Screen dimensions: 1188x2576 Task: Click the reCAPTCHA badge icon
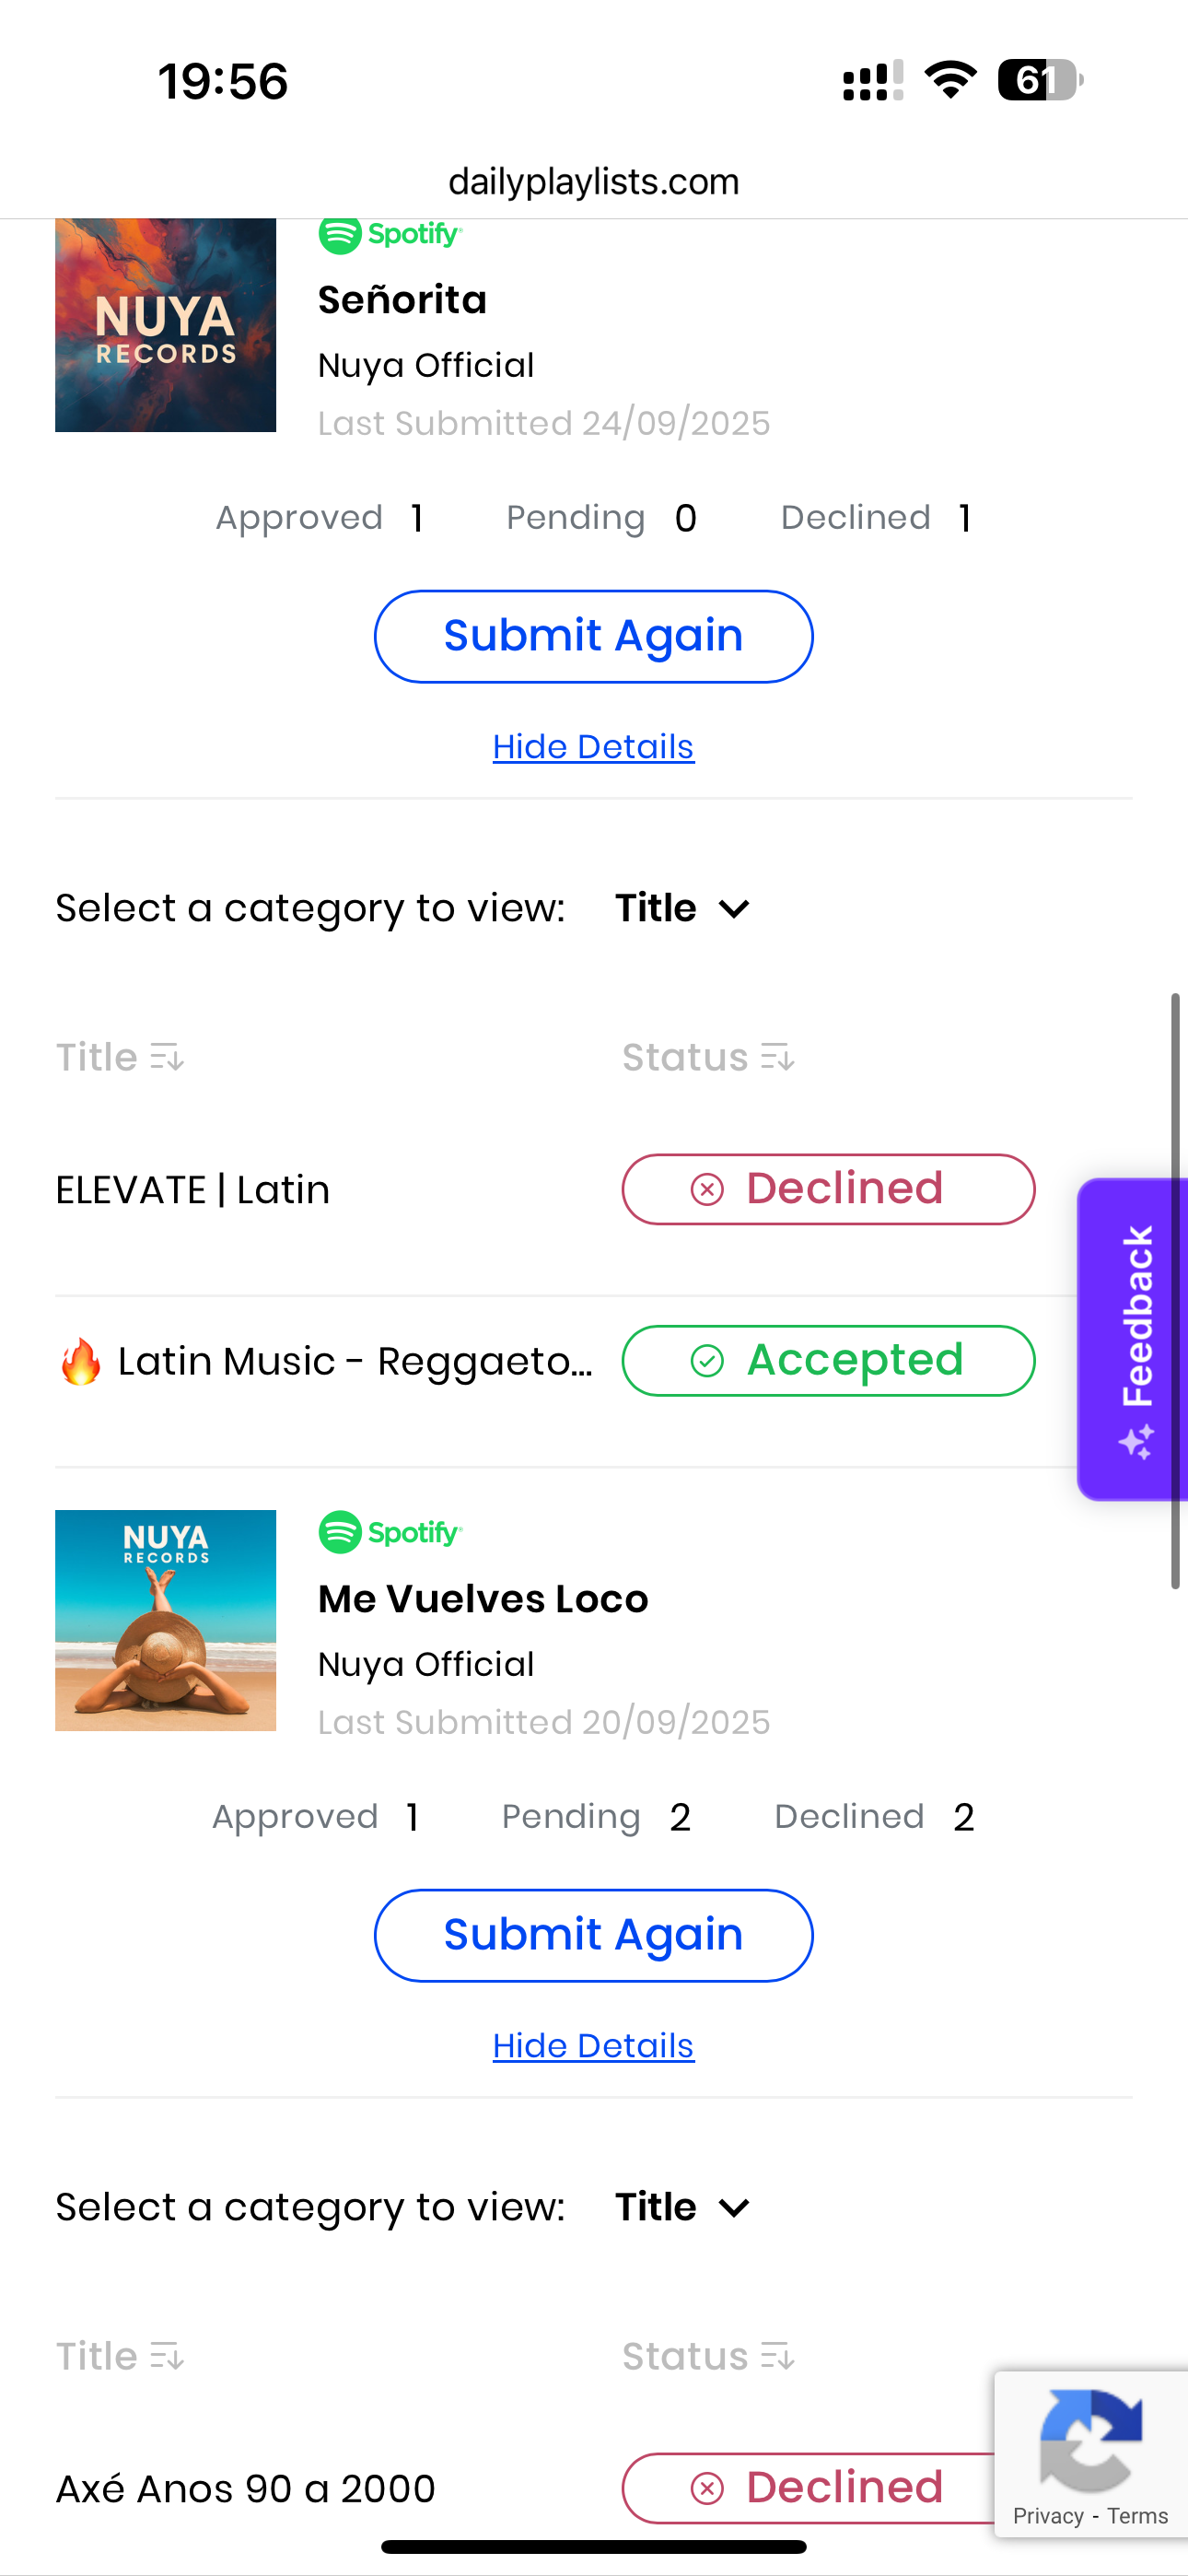pos(1091,2441)
